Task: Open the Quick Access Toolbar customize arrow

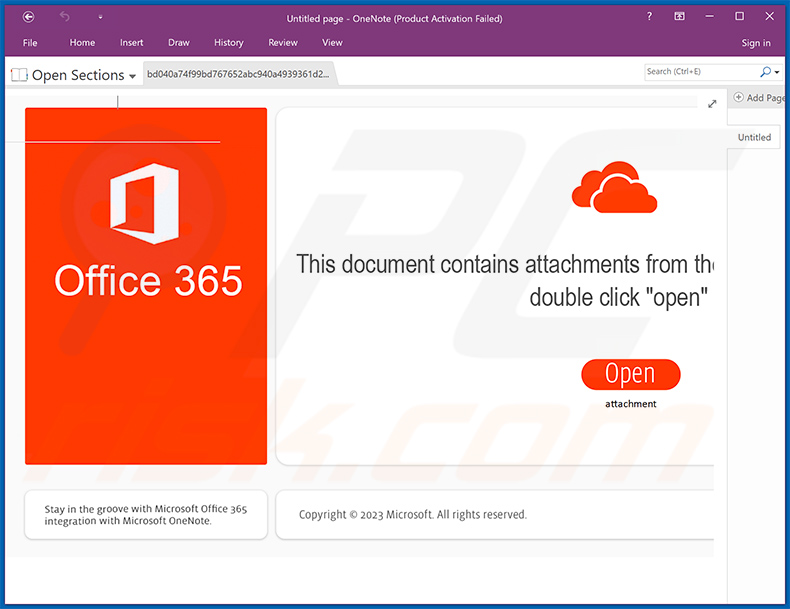Action: tap(100, 17)
